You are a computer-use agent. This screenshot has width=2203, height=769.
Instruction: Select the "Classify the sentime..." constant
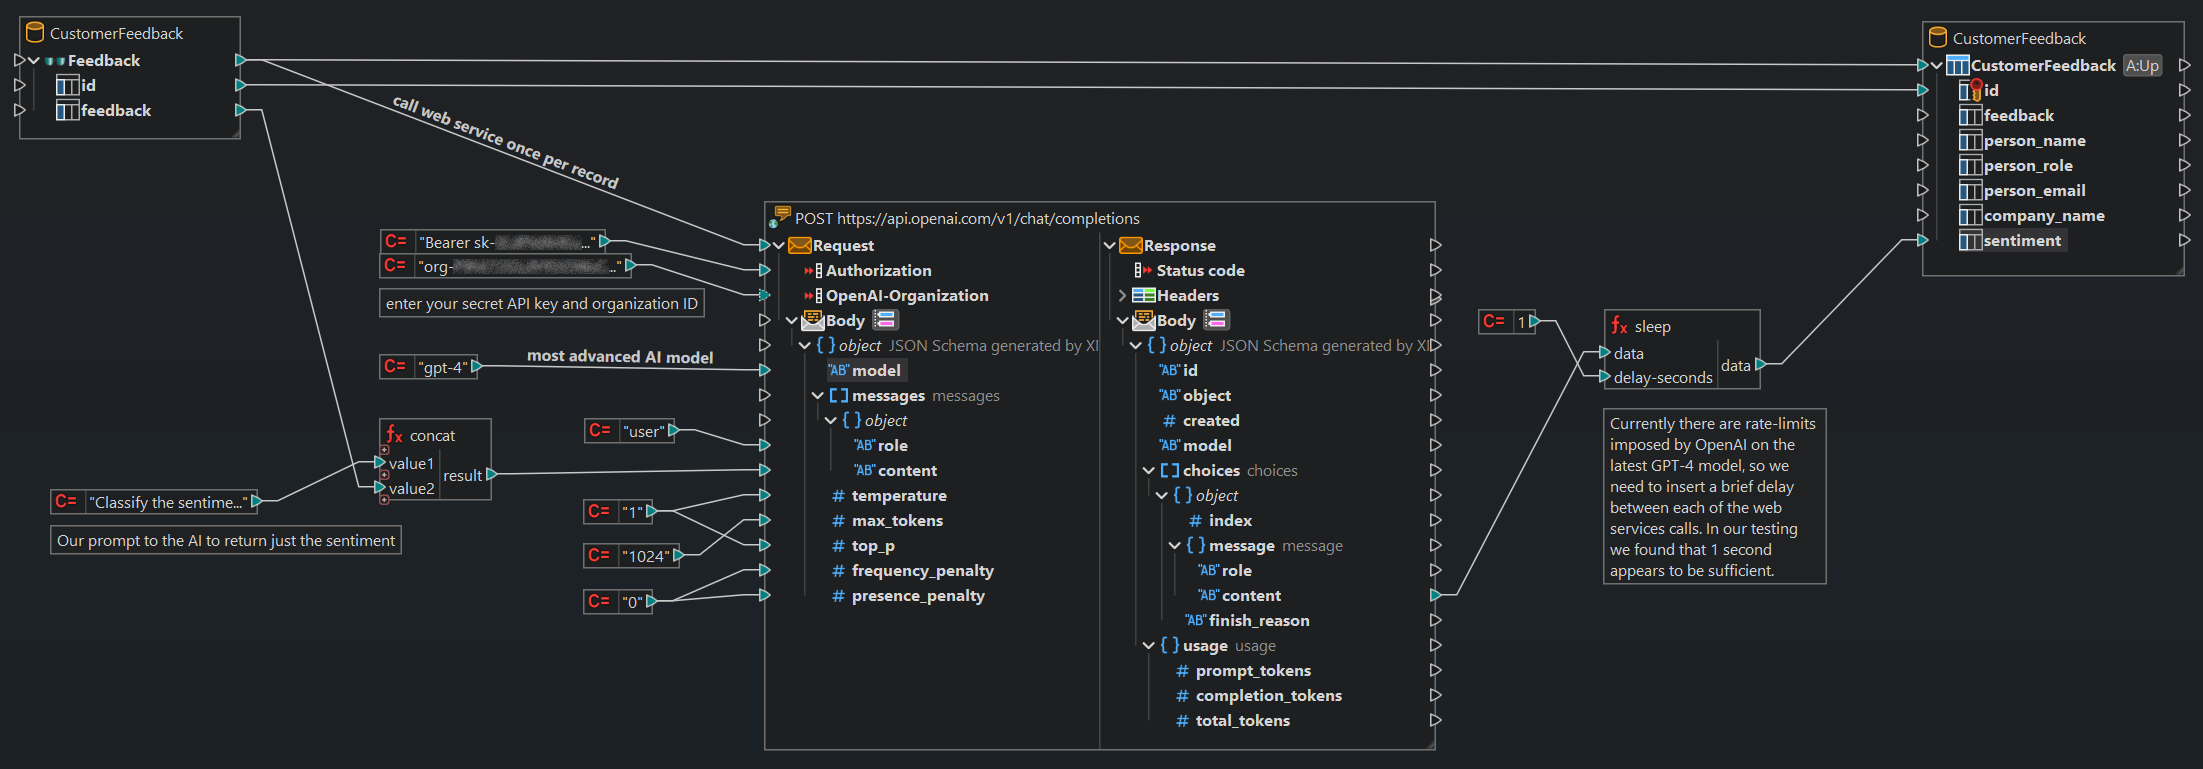[x=166, y=502]
